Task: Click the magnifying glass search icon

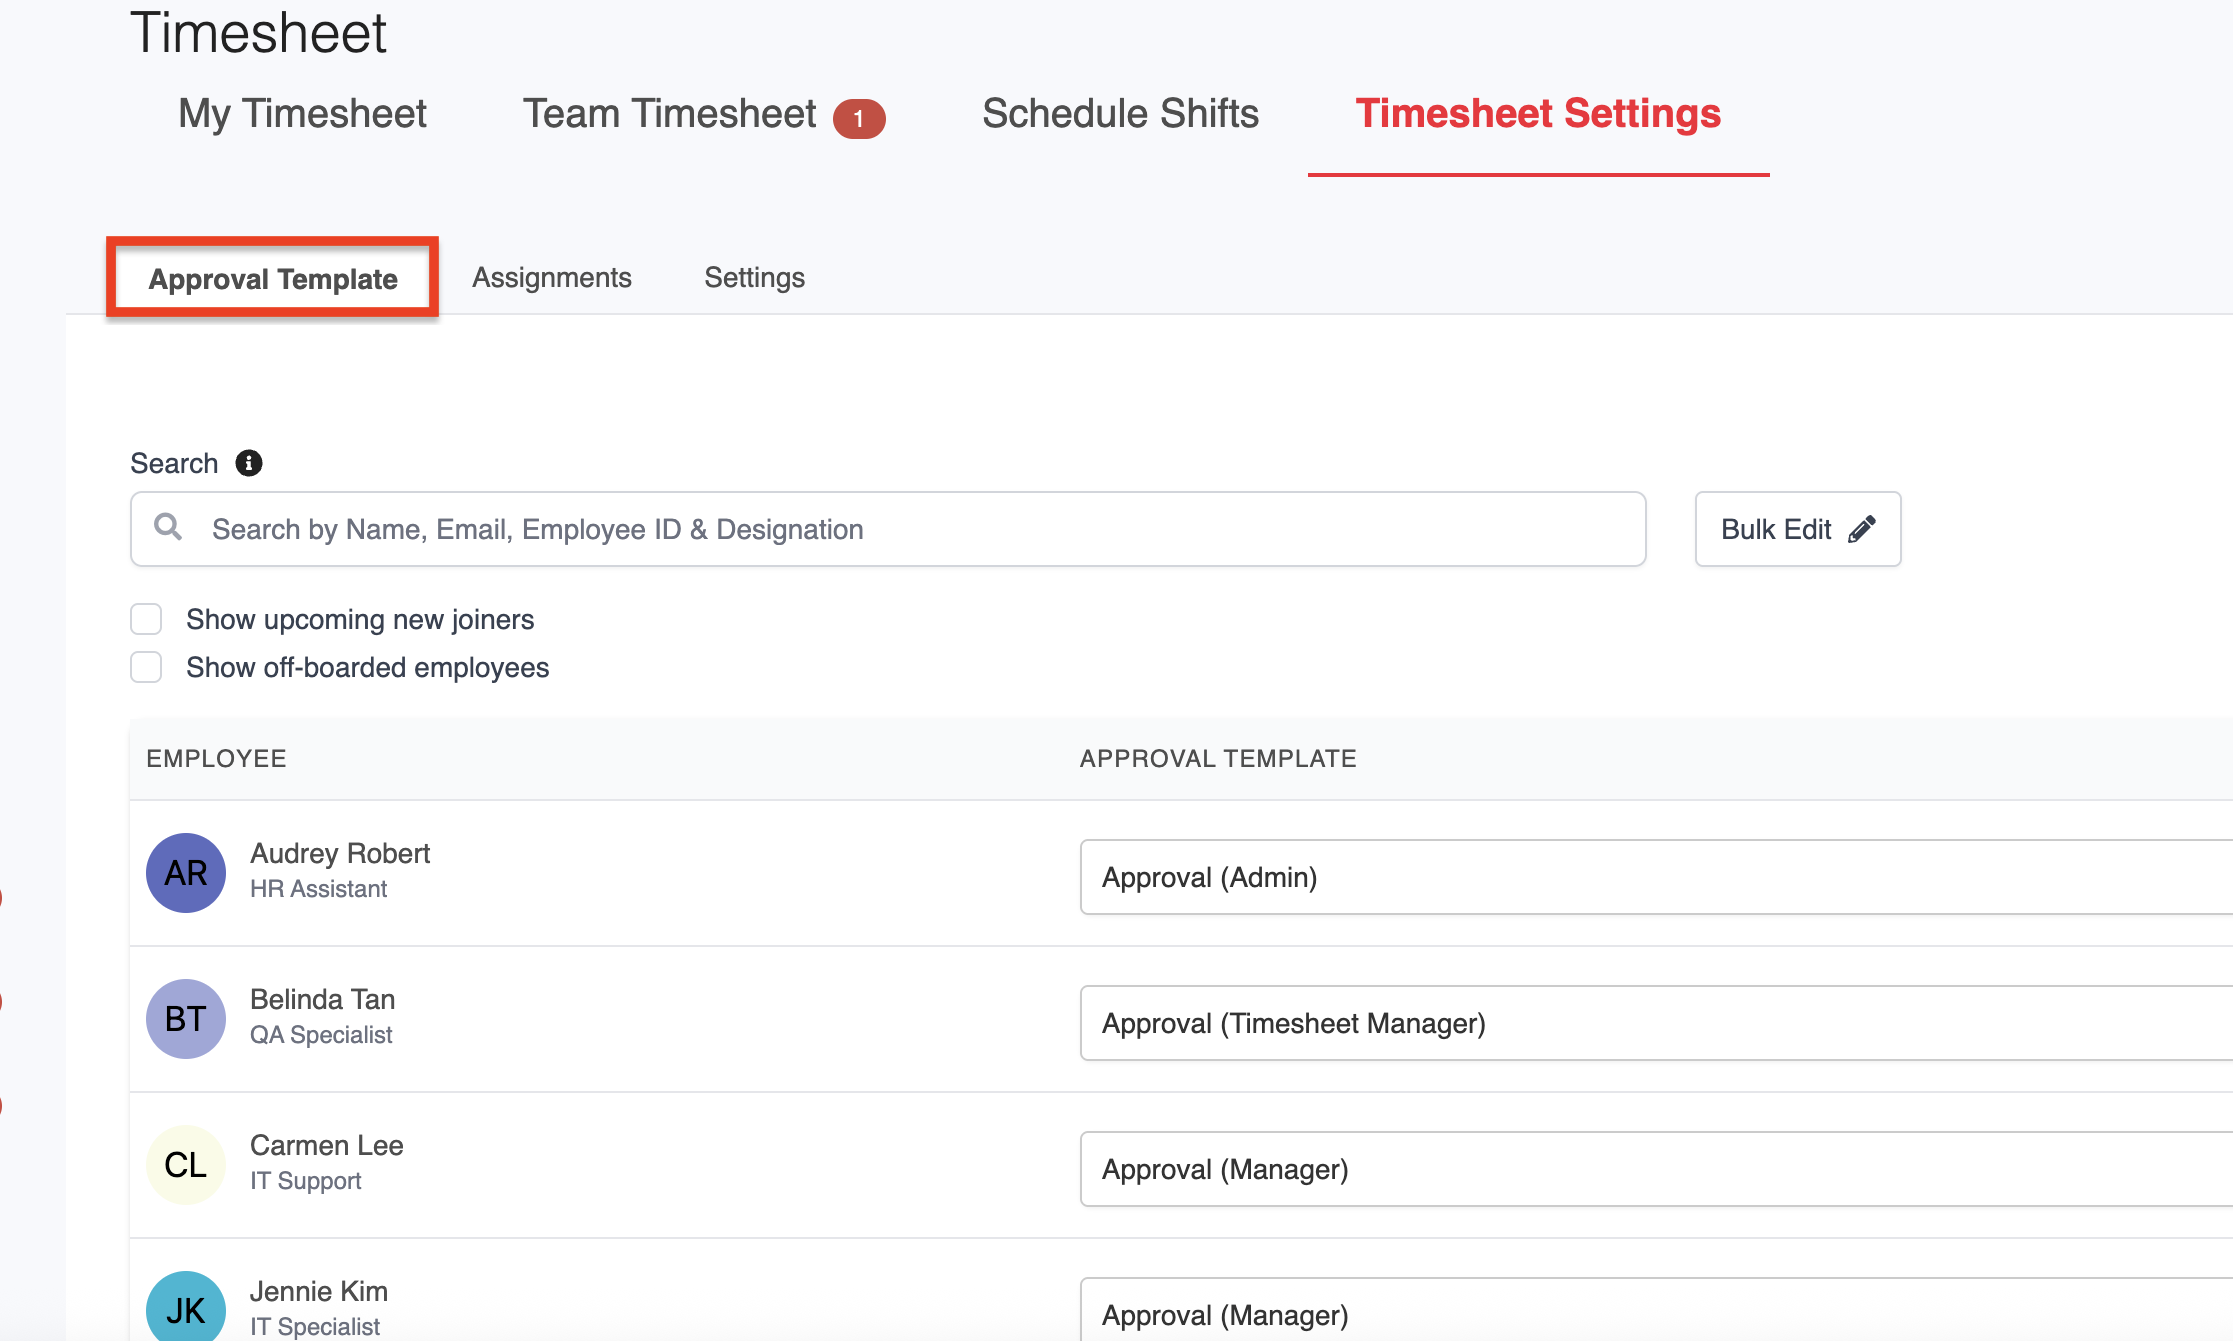Action: point(168,527)
